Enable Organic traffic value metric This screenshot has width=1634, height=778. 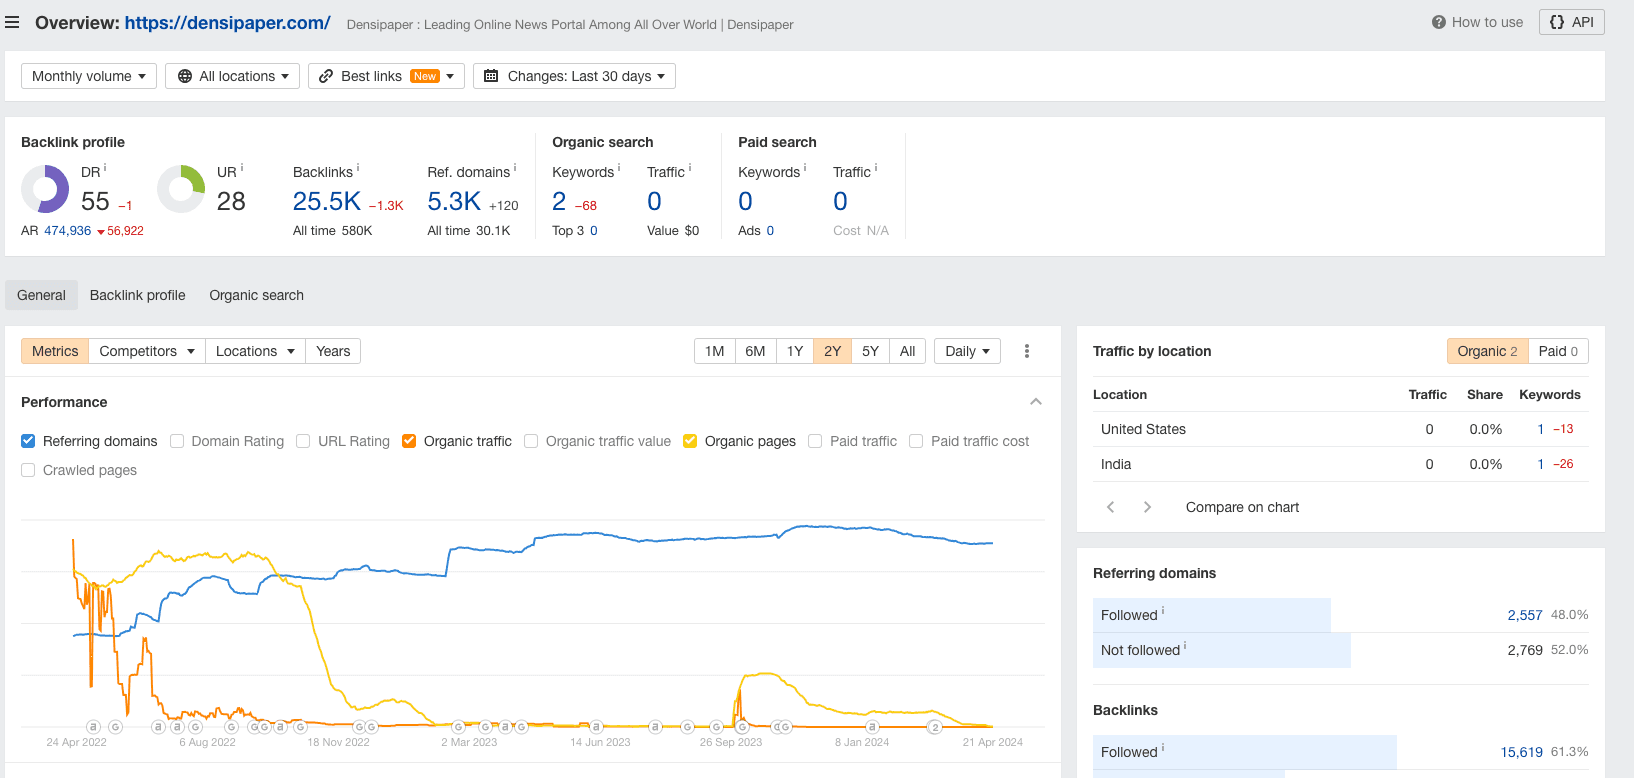(x=531, y=441)
